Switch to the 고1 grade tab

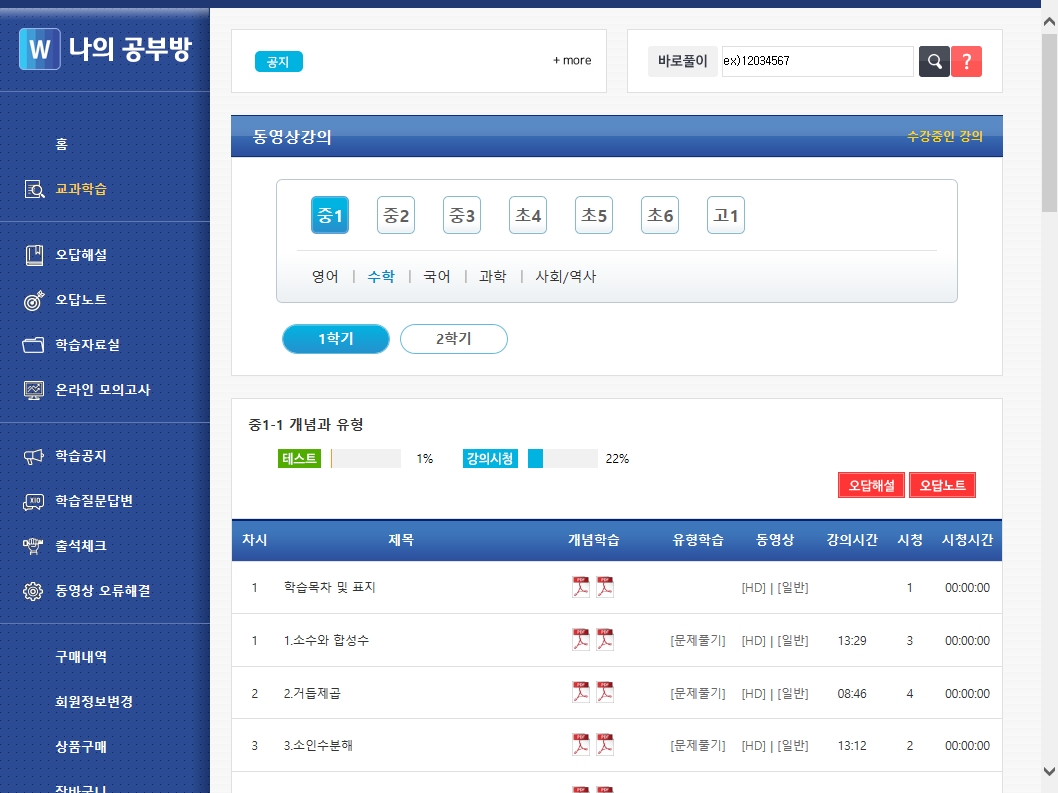coord(725,215)
